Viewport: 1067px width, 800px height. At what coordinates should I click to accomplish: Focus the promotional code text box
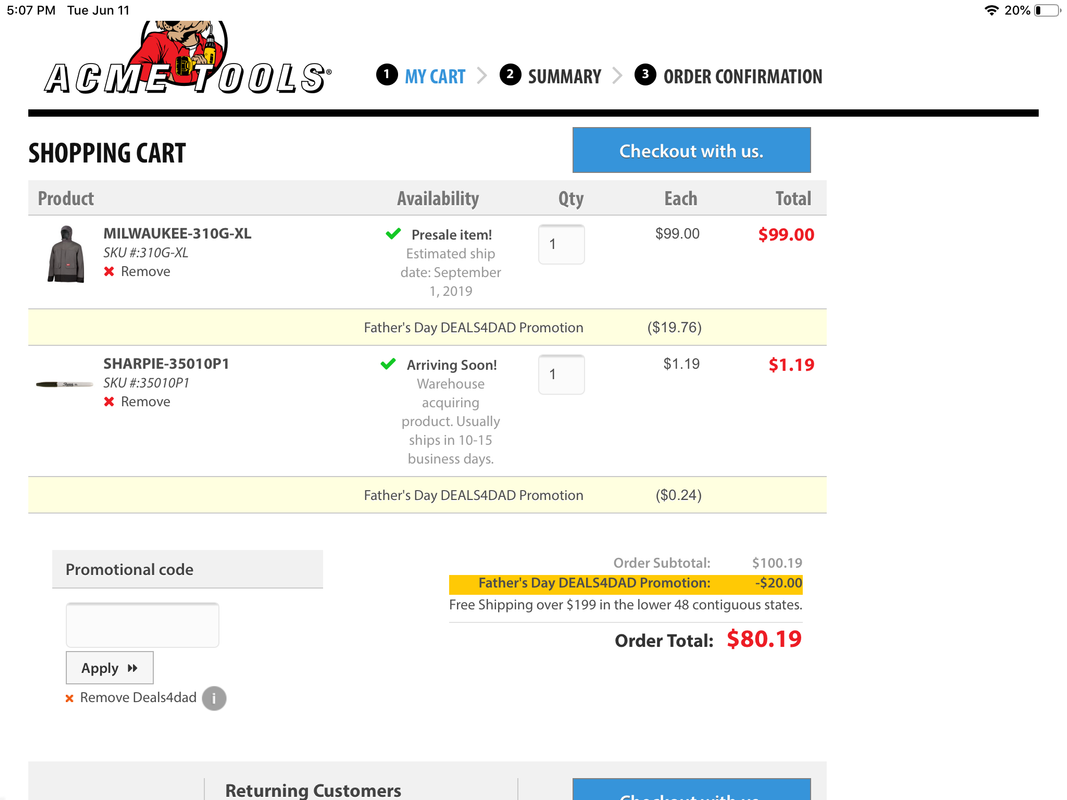[142, 625]
